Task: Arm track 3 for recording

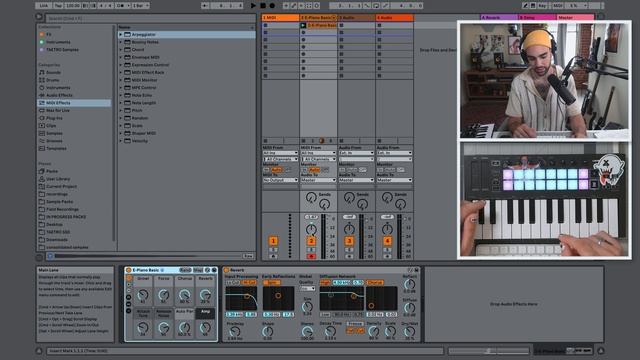Action: click(x=349, y=256)
